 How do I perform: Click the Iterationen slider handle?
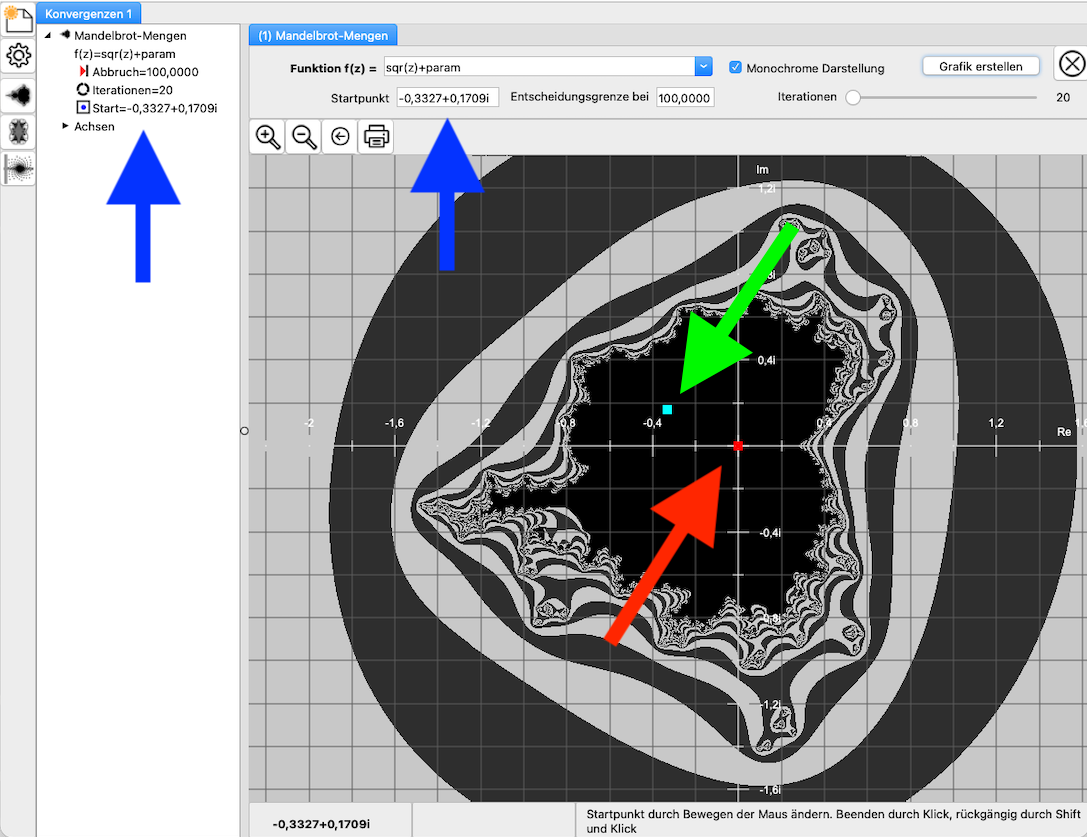(852, 98)
